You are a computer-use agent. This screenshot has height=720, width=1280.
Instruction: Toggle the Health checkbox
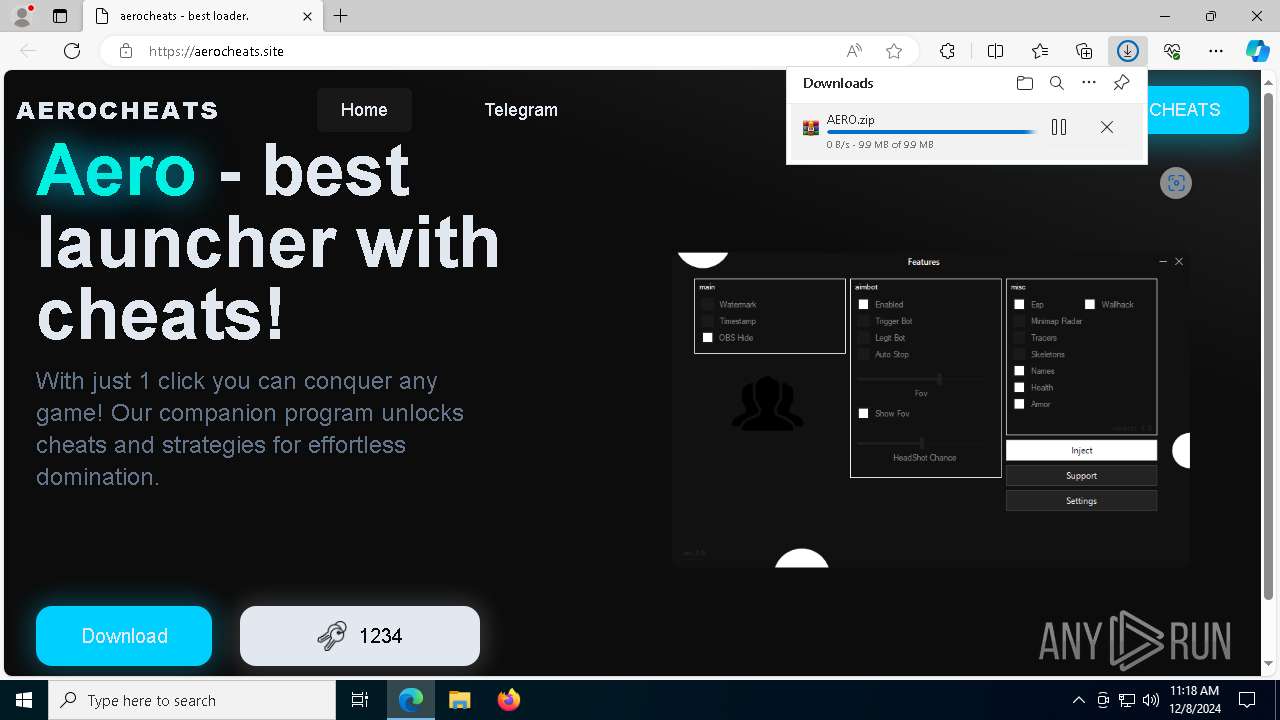pyautogui.click(x=1019, y=387)
